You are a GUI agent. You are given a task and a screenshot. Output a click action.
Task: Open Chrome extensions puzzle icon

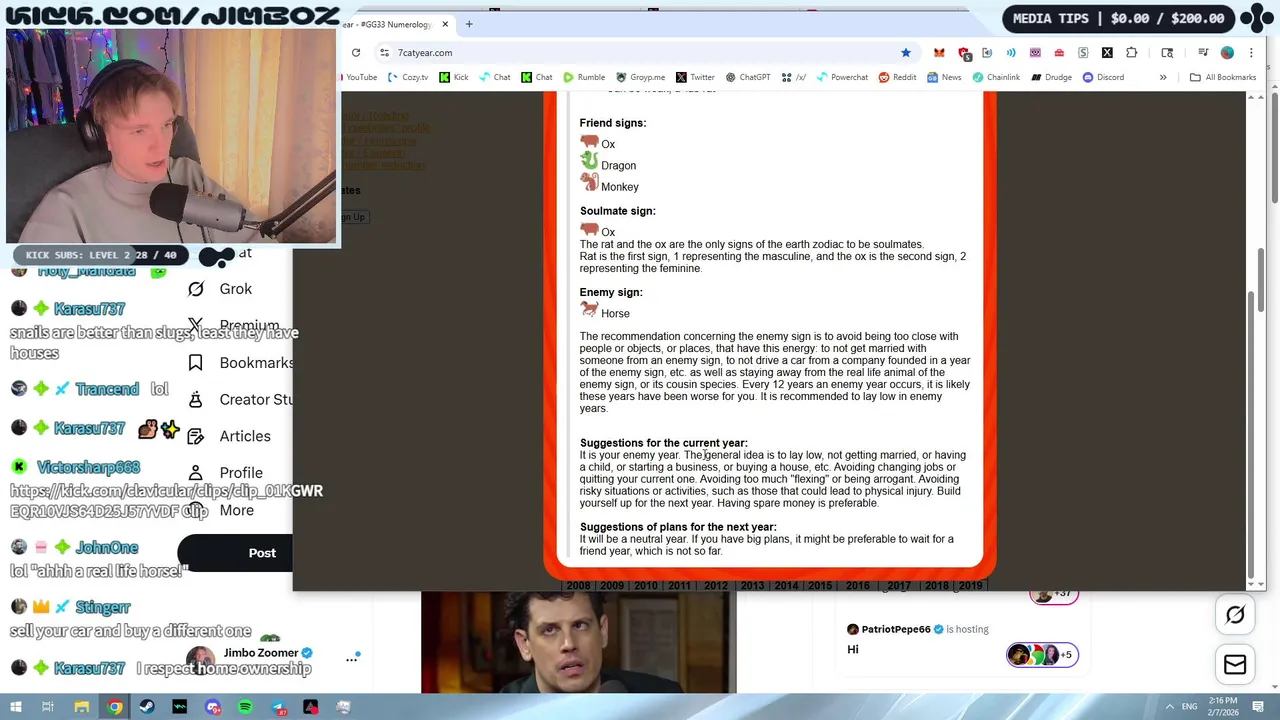point(1131,52)
